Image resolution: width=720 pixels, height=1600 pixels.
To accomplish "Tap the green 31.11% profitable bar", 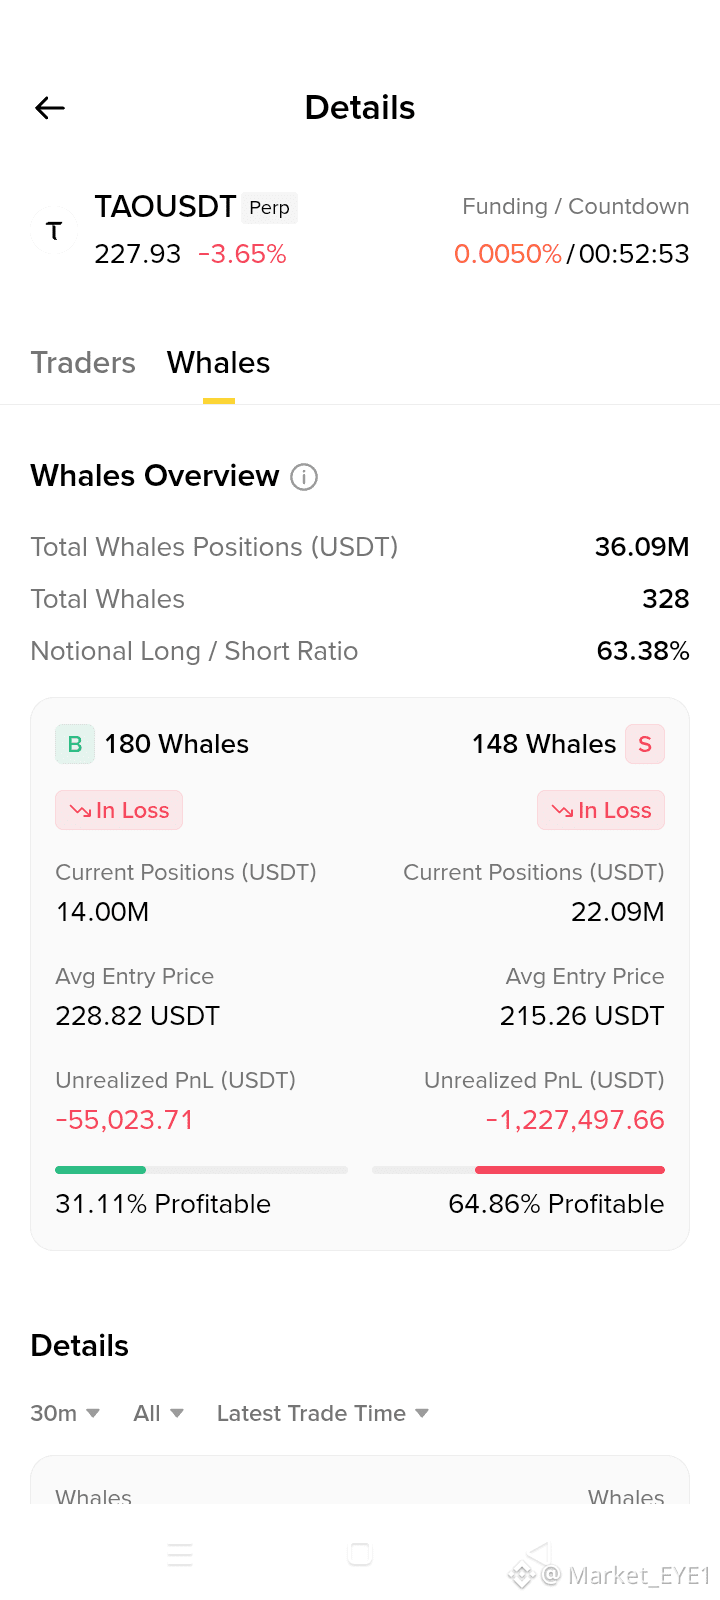I will click(100, 1169).
